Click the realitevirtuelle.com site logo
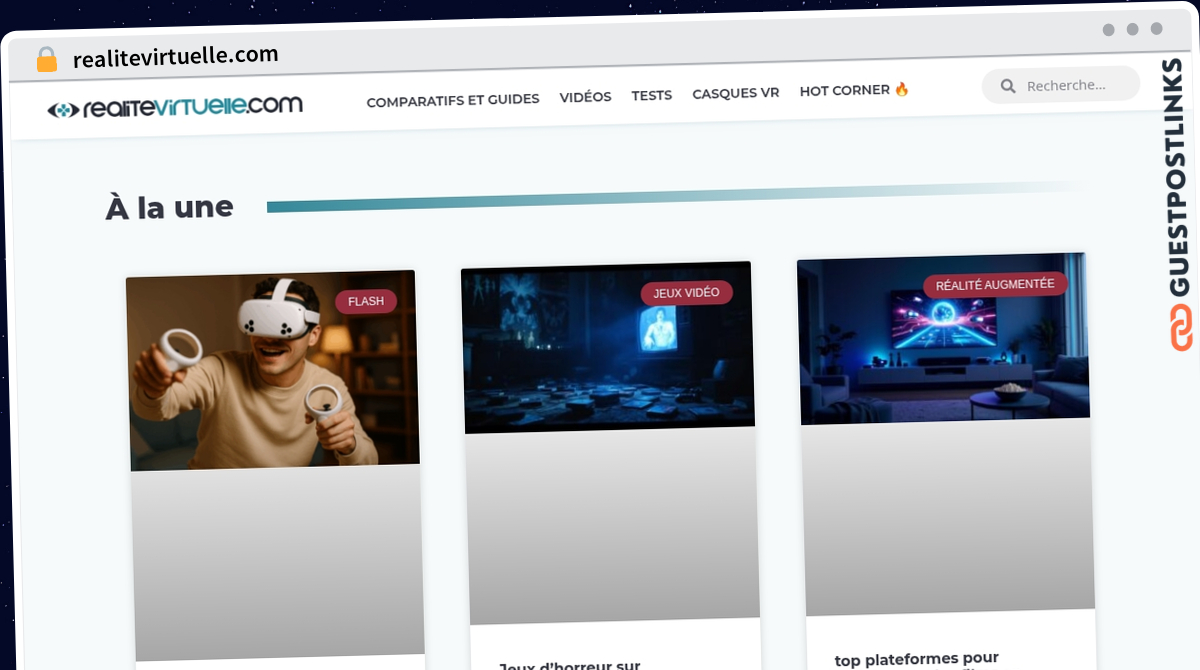1200x670 pixels. click(175, 107)
